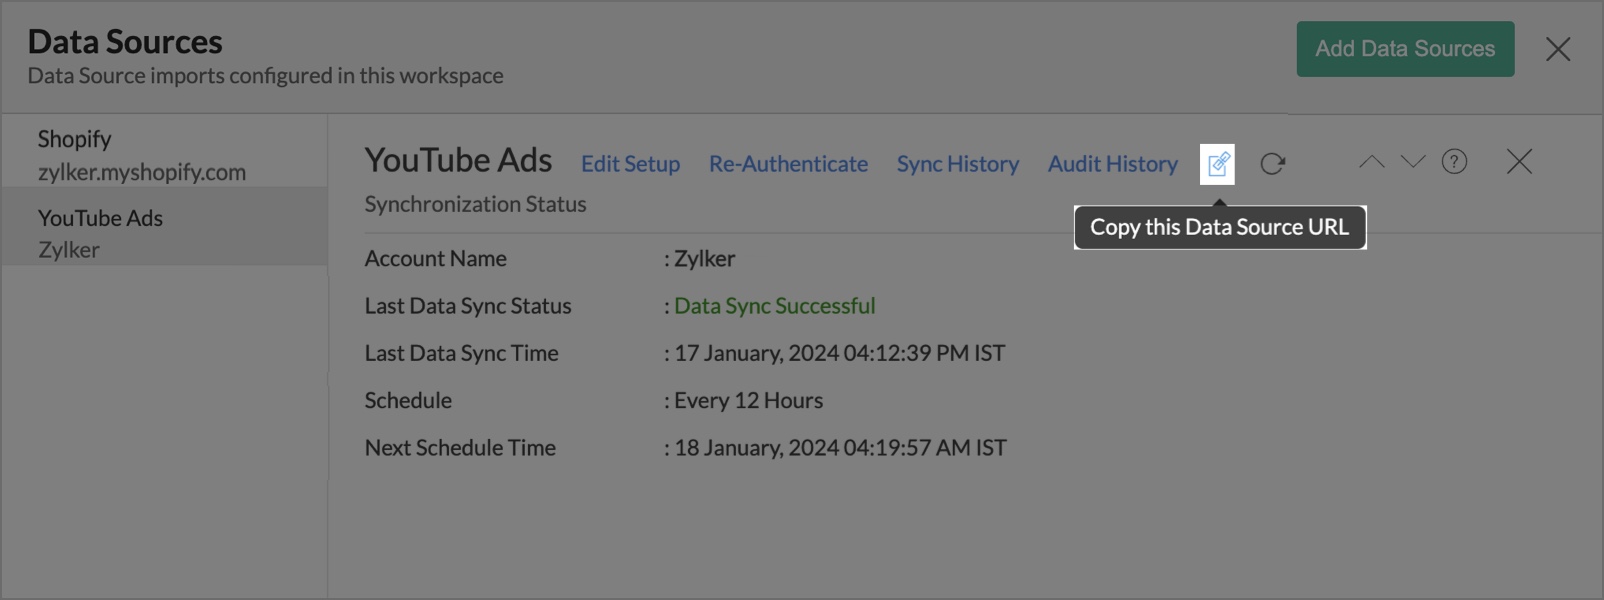Open Edit Setup link
Screen dimensions: 1604x600
click(631, 164)
